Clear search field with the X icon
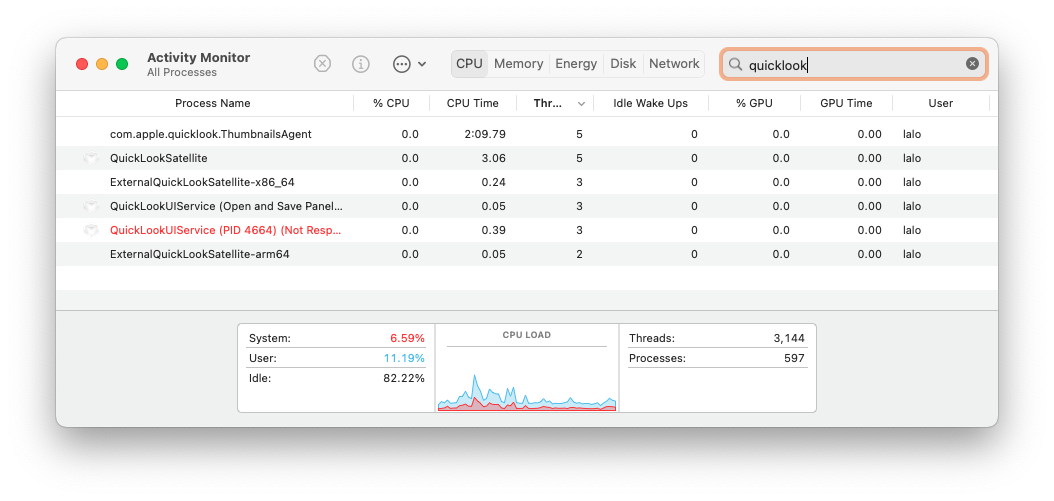 972,64
